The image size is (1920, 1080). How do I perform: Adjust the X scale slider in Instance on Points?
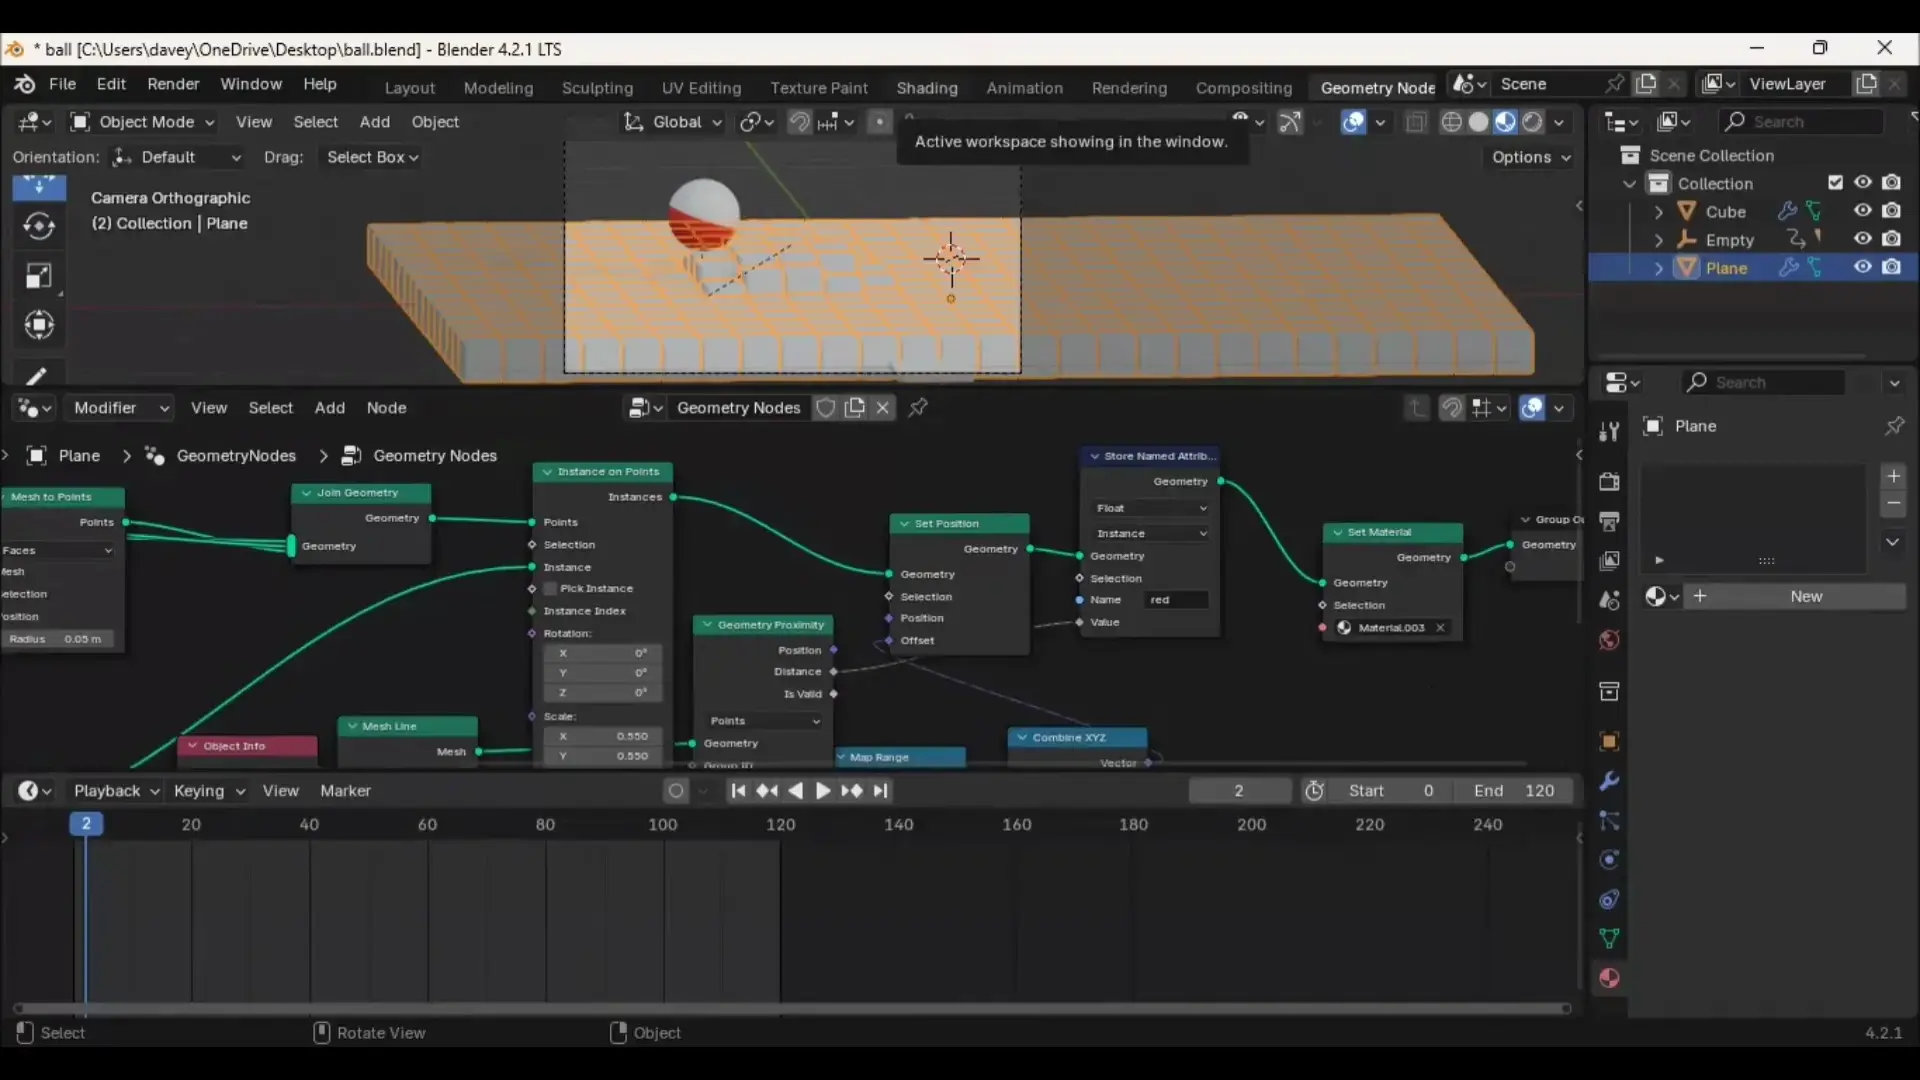(x=602, y=737)
